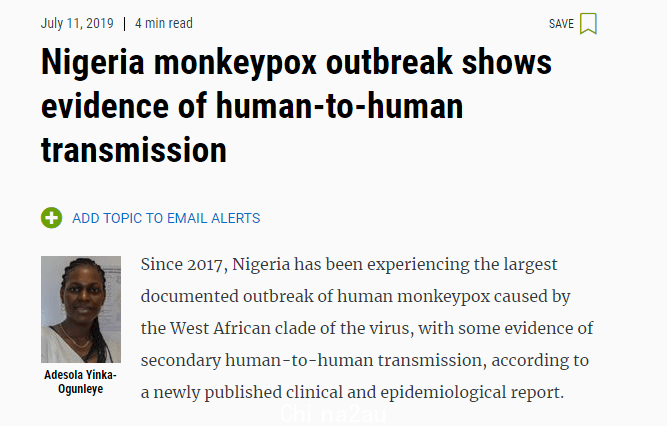The image size is (667, 426).
Task: Click 'a newly published' in the last line
Action: click(211, 392)
